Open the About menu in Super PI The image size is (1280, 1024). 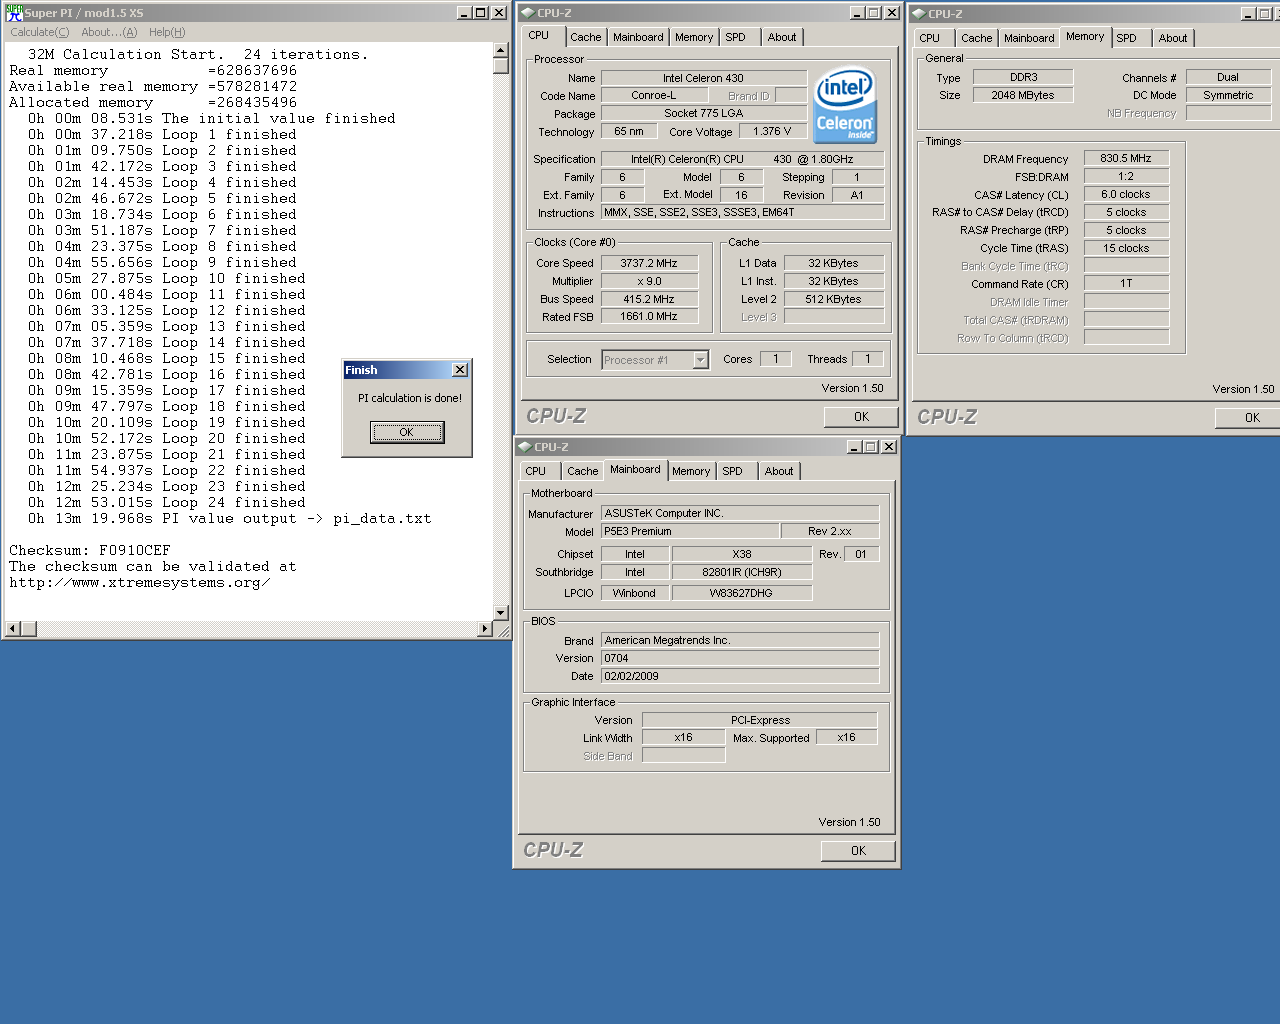click(x=109, y=32)
